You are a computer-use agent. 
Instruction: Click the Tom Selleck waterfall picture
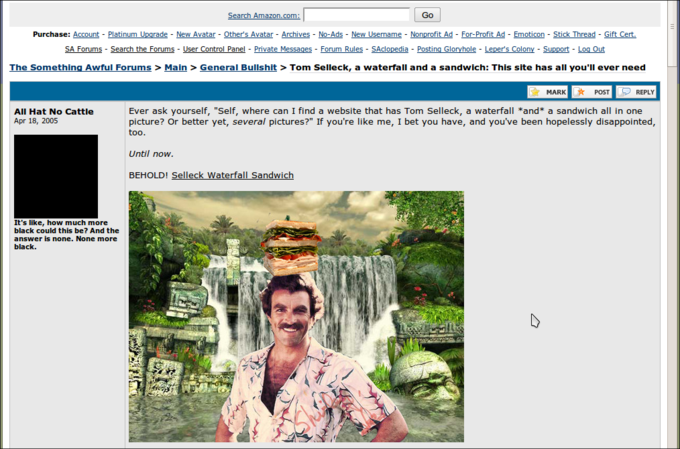pyautogui.click(x=296, y=316)
